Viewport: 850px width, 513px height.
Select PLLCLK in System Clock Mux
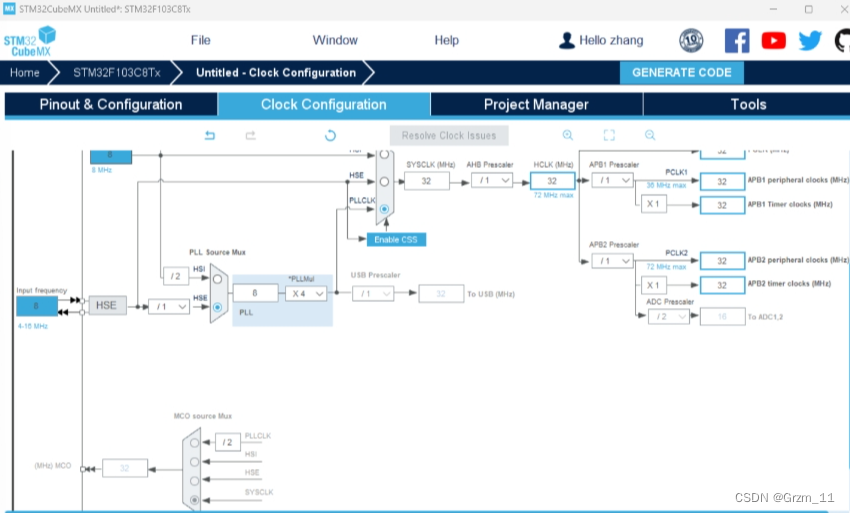click(384, 209)
